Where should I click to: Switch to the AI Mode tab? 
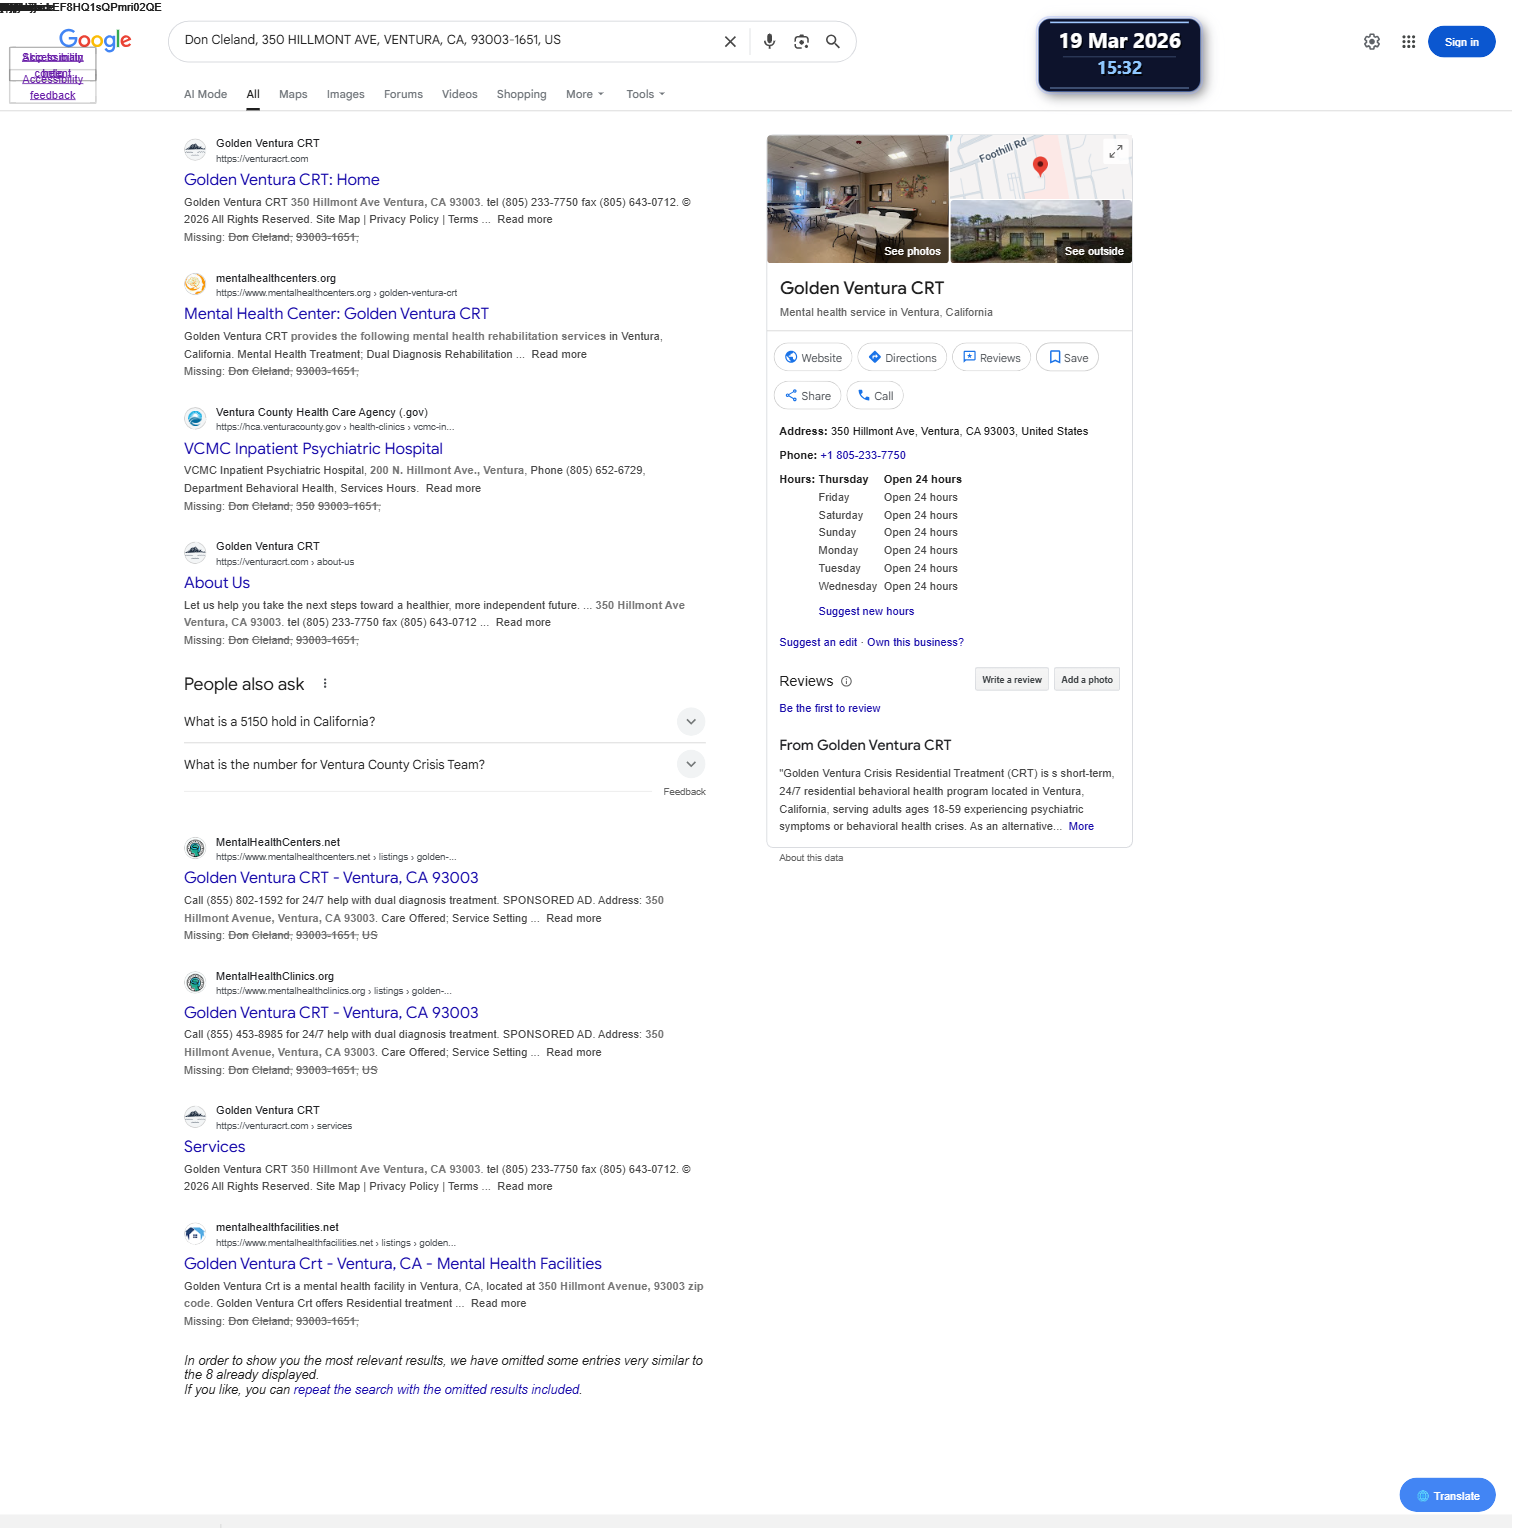(x=206, y=94)
